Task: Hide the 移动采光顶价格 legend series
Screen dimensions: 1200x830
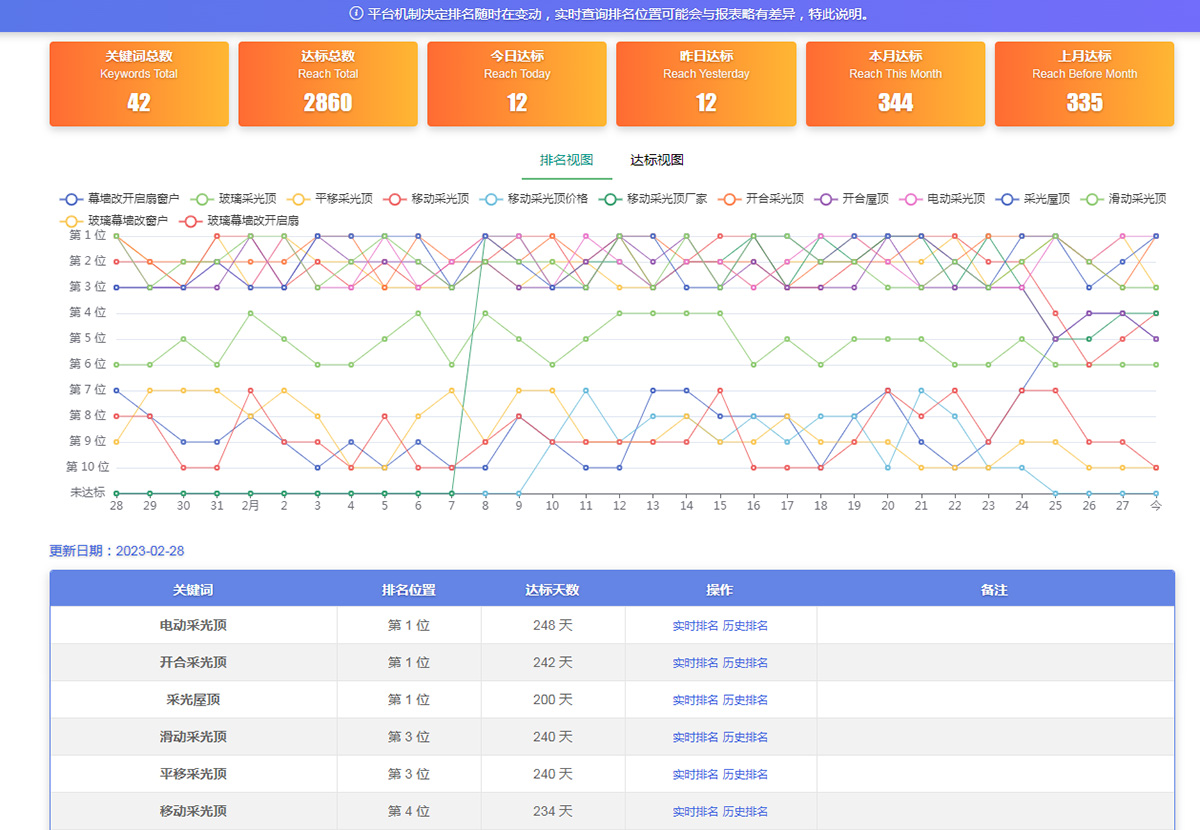Action: click(534, 199)
